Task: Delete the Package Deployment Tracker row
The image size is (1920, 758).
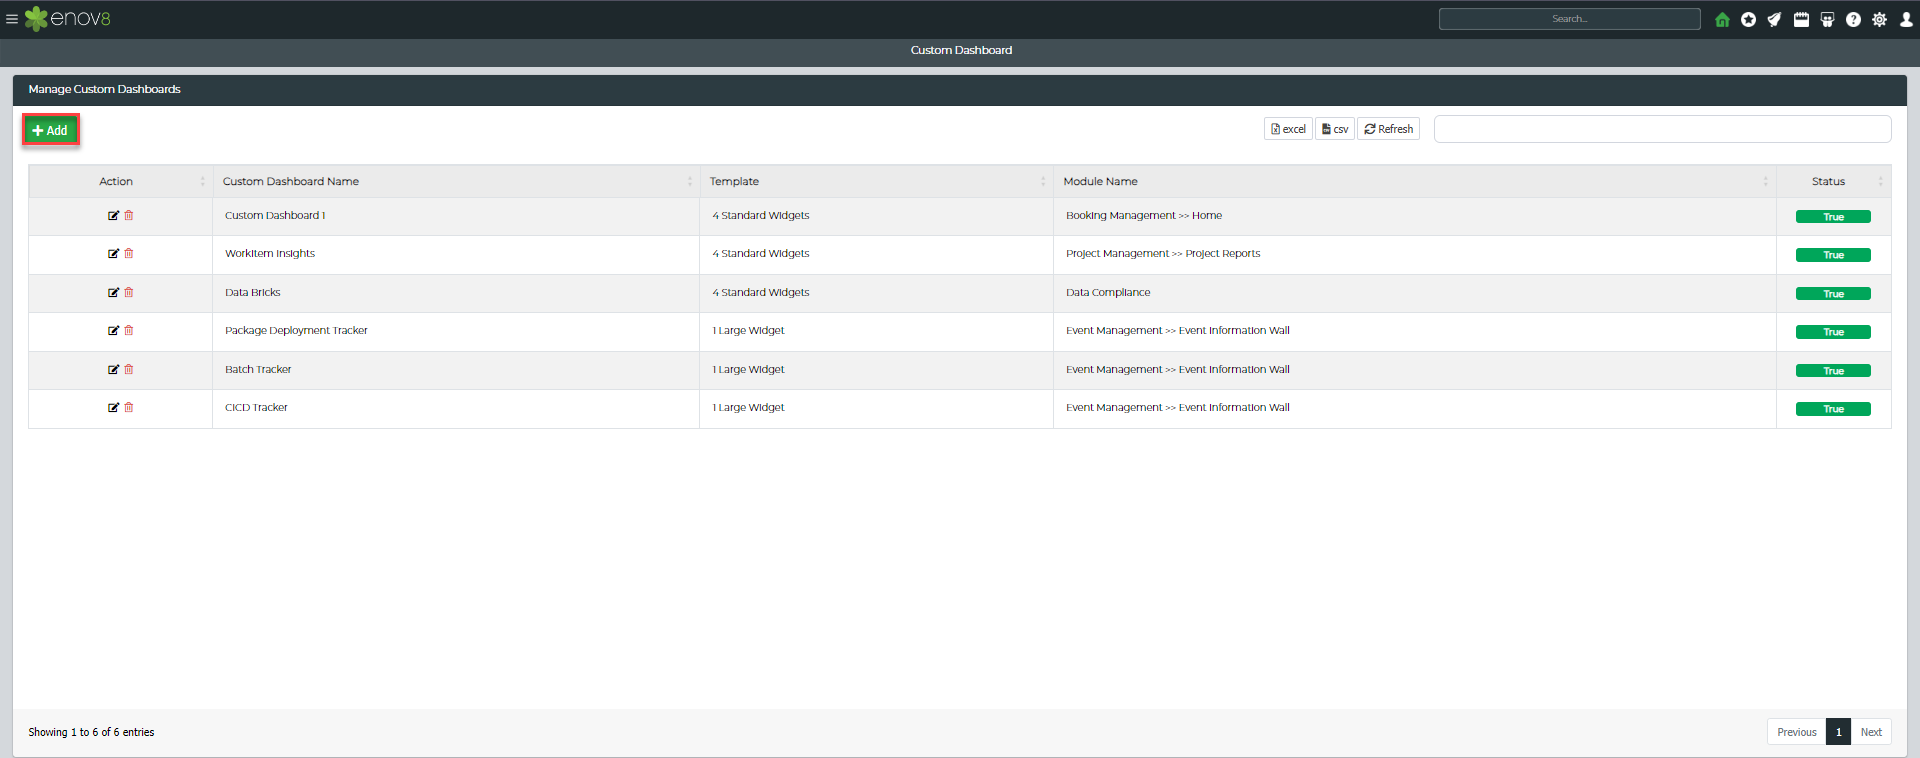Action: (129, 330)
